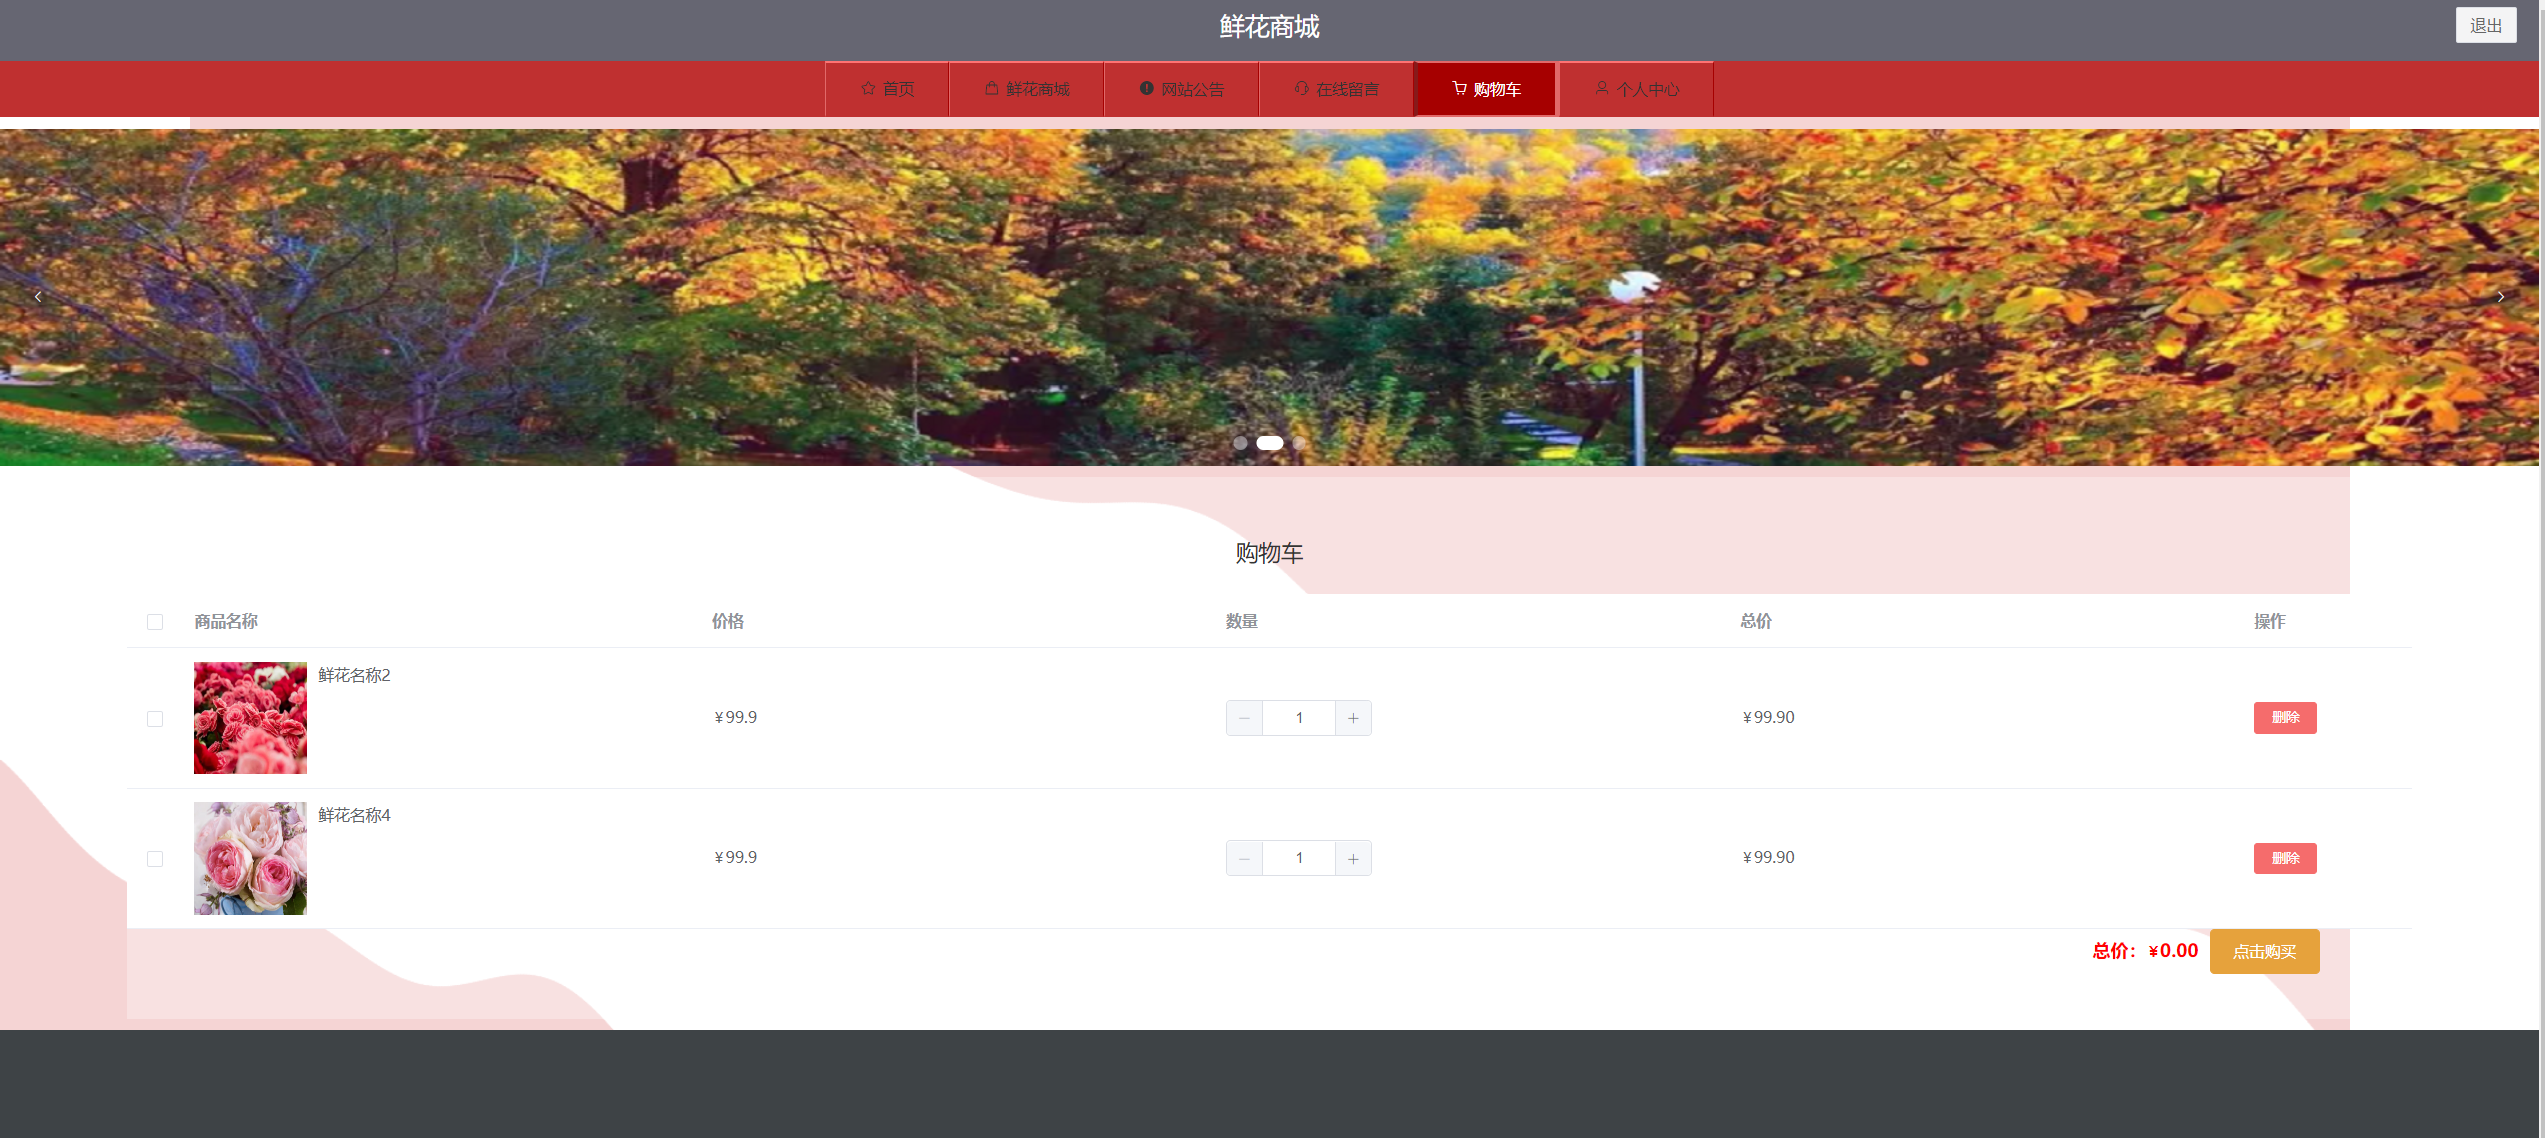The width and height of the screenshot is (2545, 1138).
Task: Click the headset icon beside 在线留言
Action: point(1301,89)
